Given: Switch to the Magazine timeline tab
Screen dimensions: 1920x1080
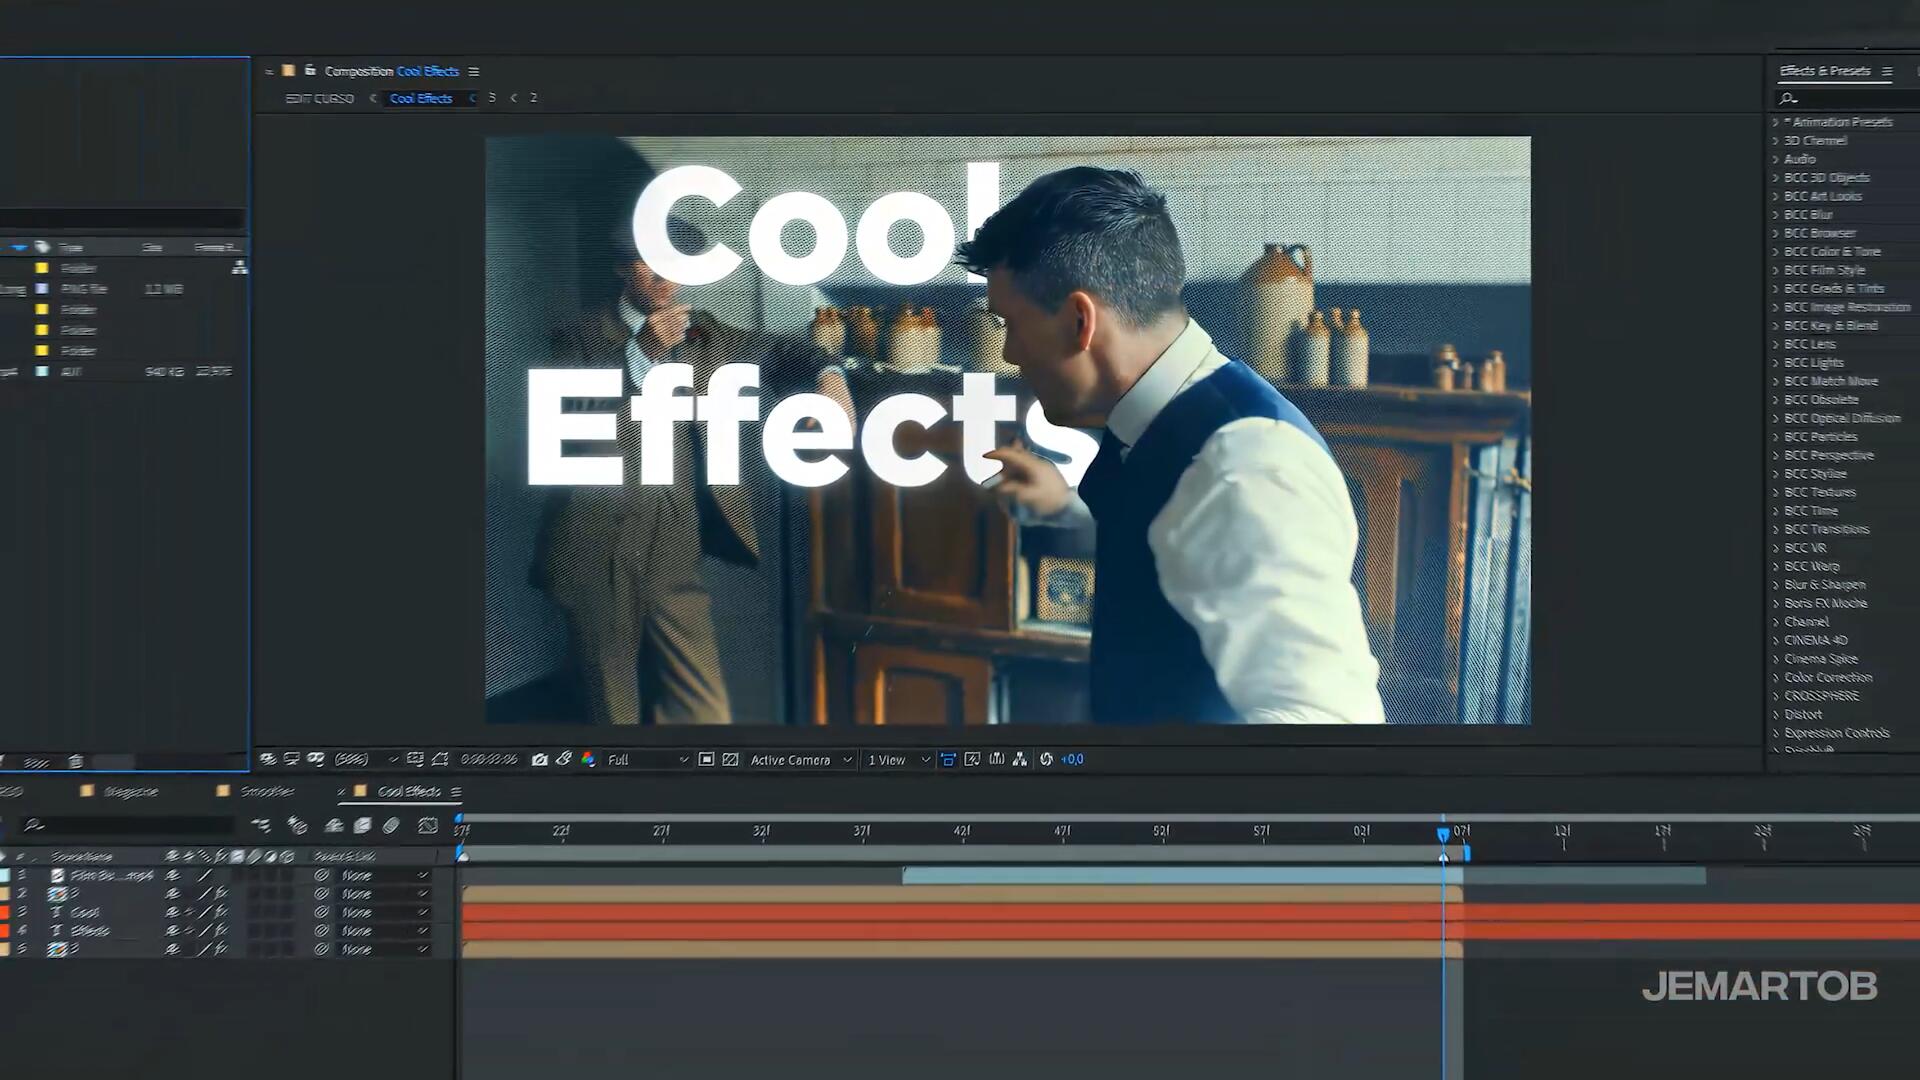Looking at the screenshot, I should (x=131, y=791).
